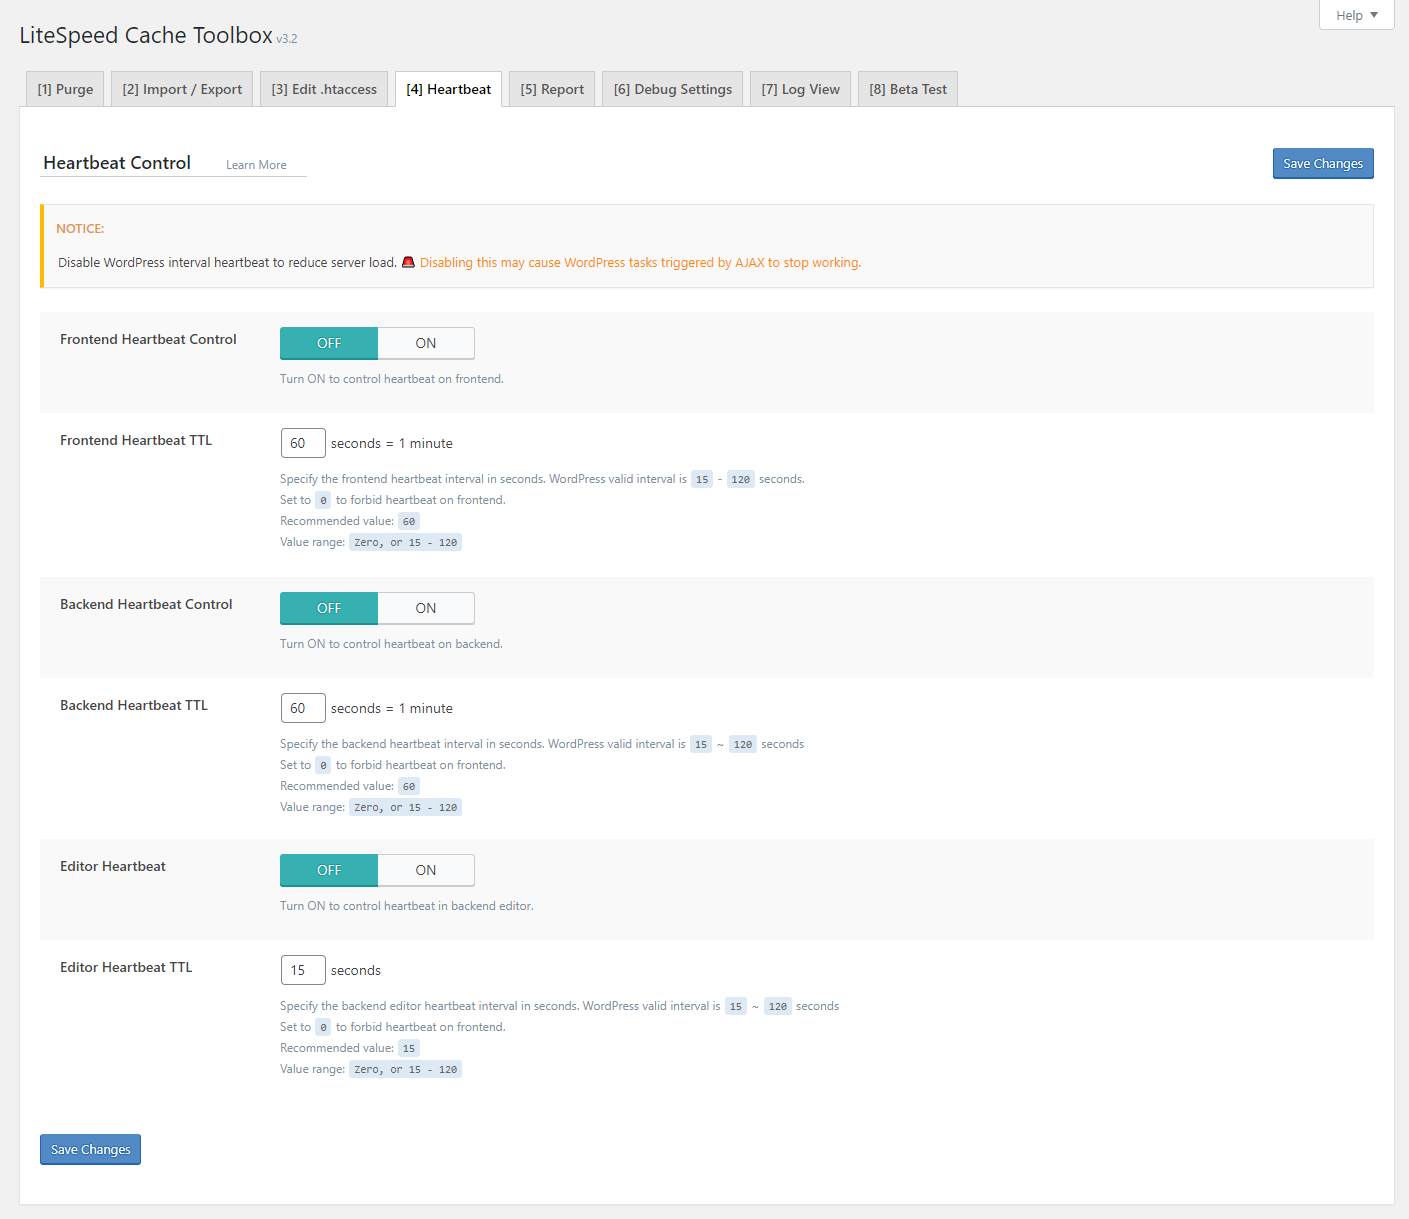Open the Help dropdown

pyautogui.click(x=1356, y=15)
